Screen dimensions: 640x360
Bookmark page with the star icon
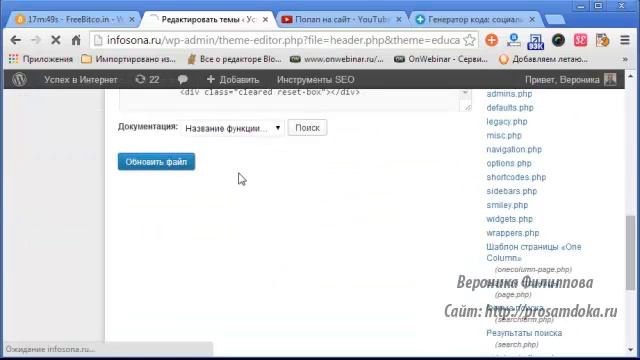tap(469, 40)
